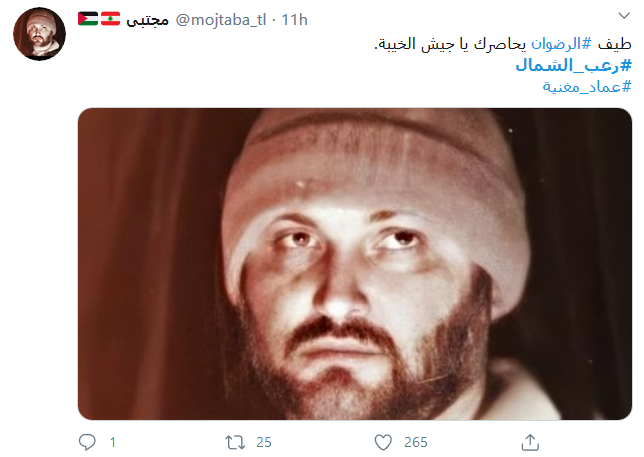Viewport: 644px width, 457px height.
Task: Click the display name مجتبى
Action: [147, 20]
